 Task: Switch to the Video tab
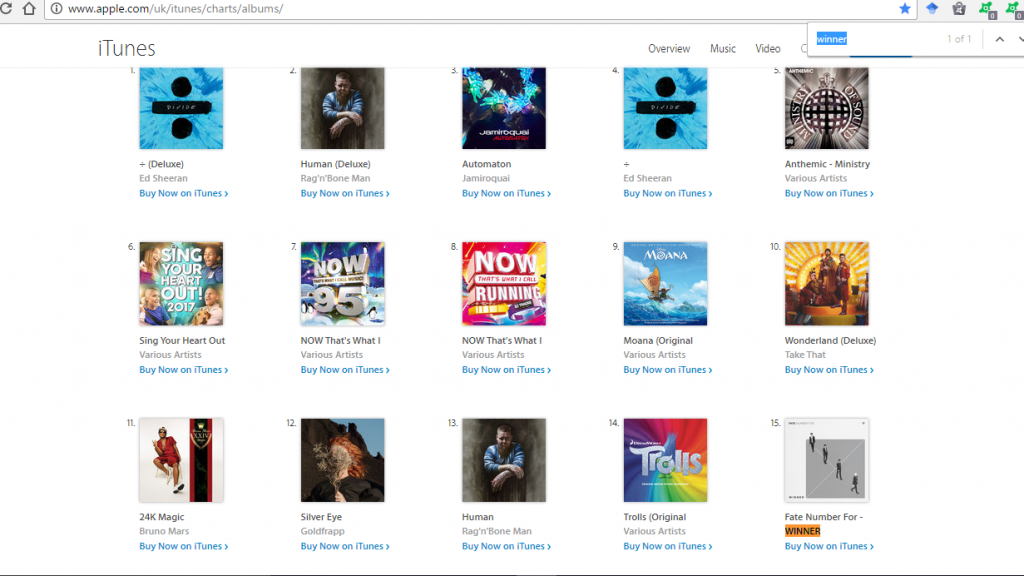point(767,48)
